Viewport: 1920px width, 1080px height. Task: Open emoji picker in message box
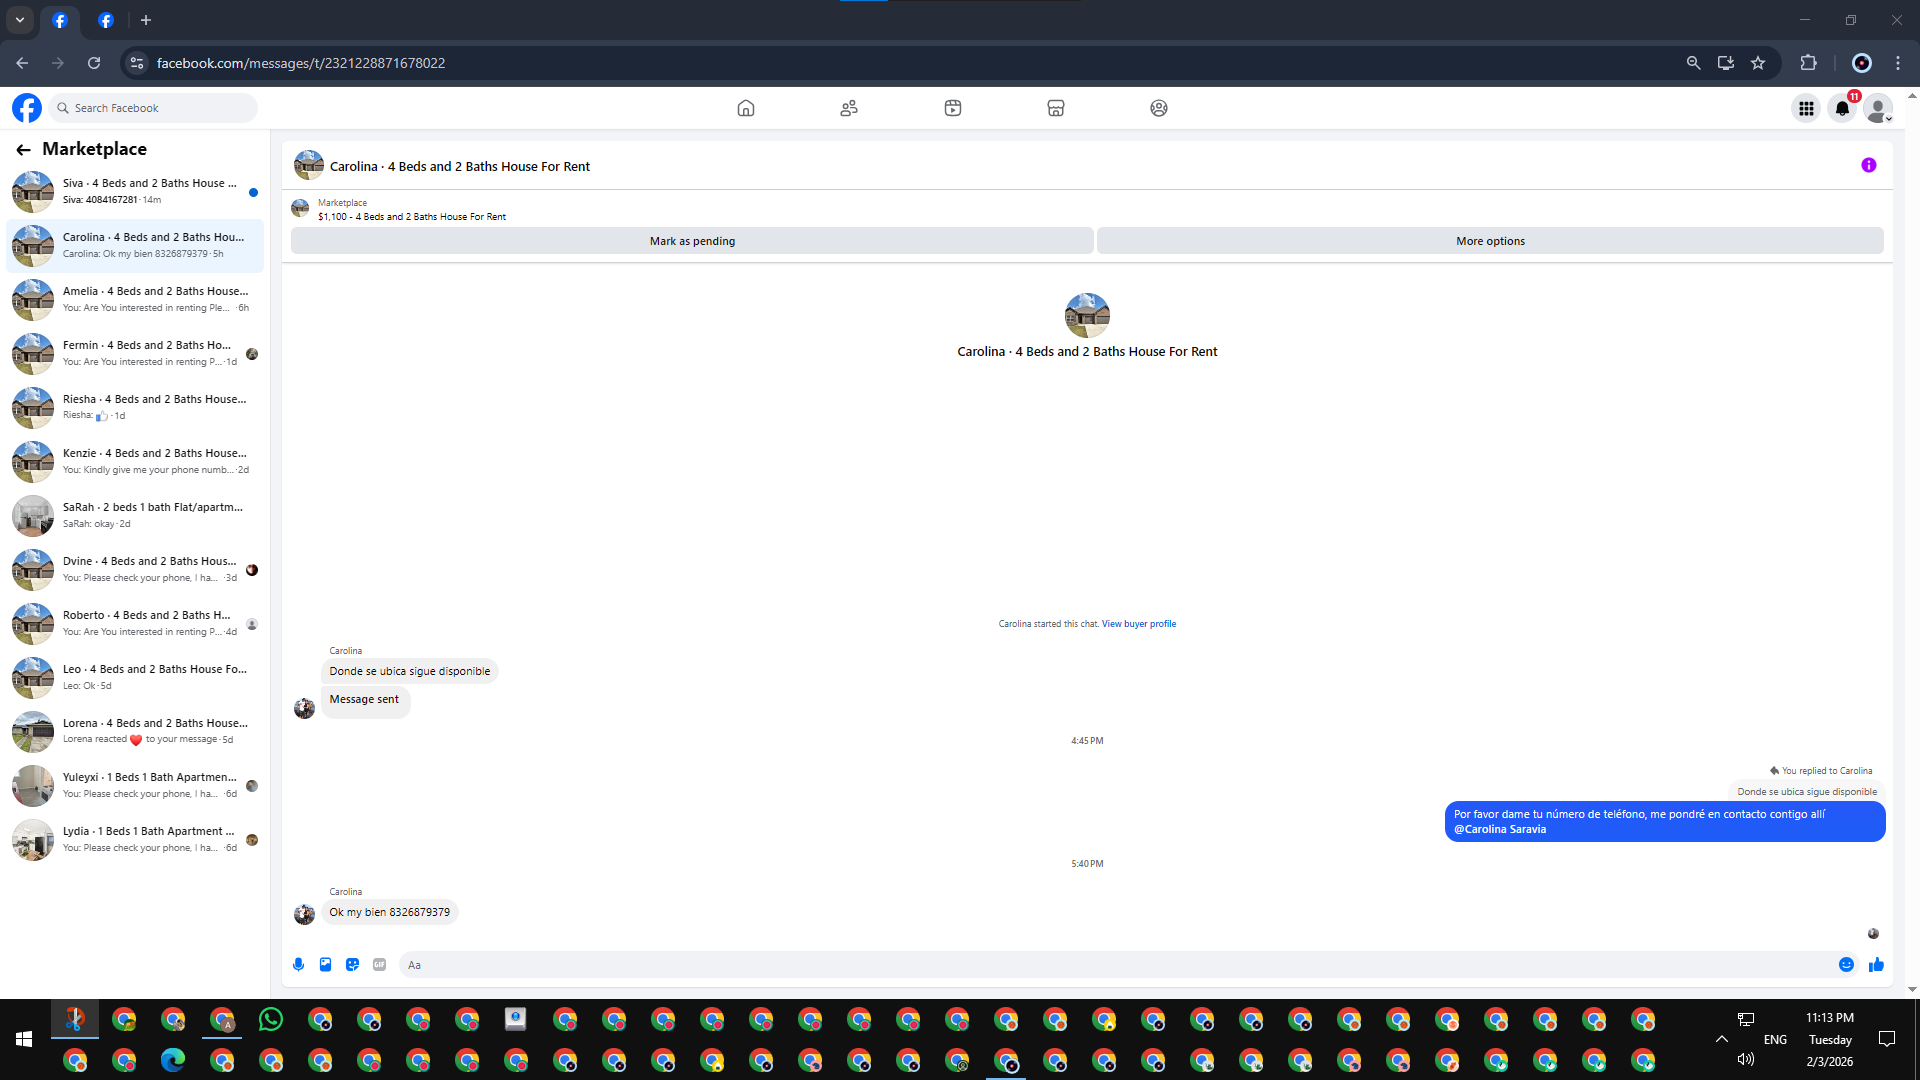(x=1846, y=965)
